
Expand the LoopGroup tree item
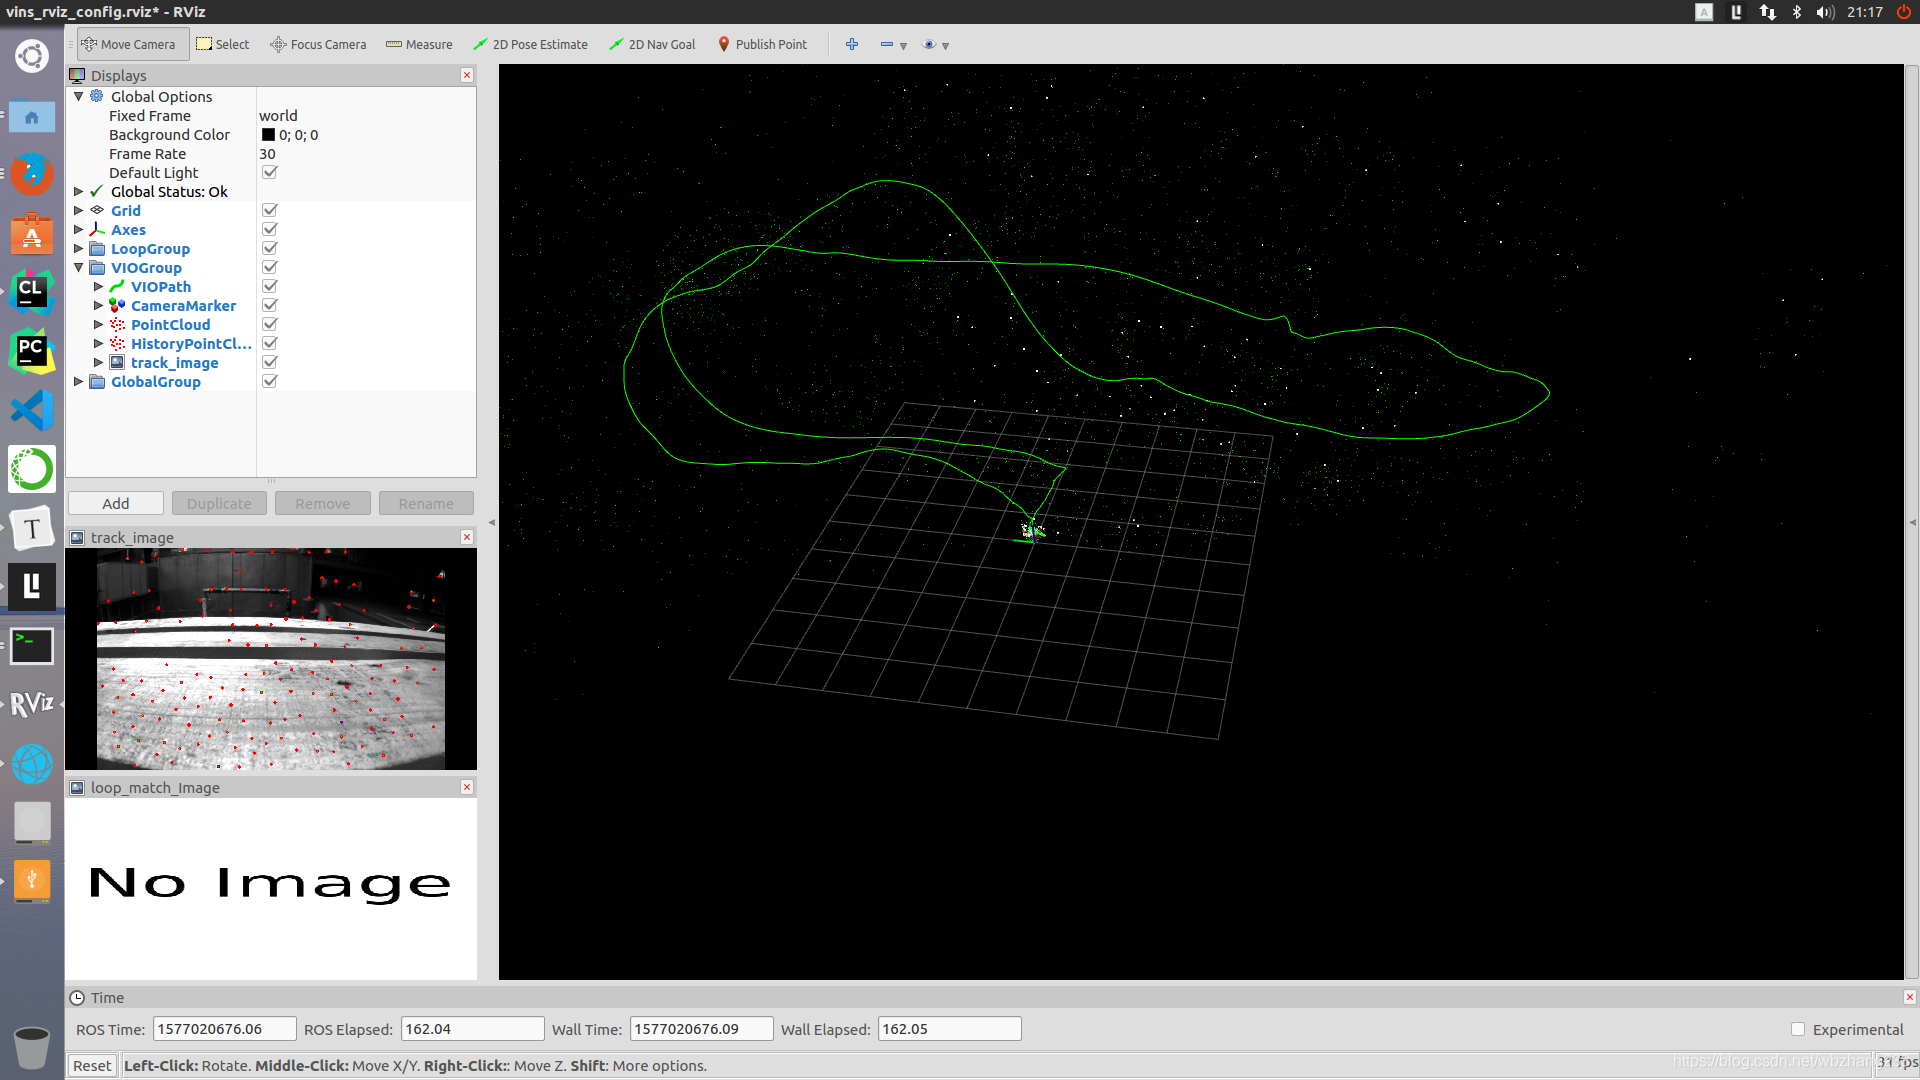point(79,248)
